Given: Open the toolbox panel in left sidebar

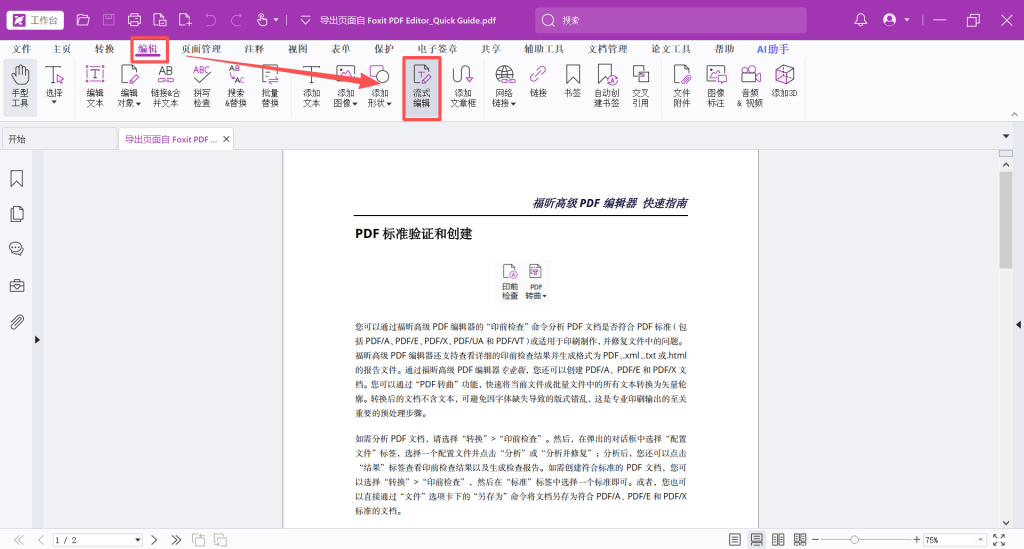Looking at the screenshot, I should pyautogui.click(x=17, y=286).
